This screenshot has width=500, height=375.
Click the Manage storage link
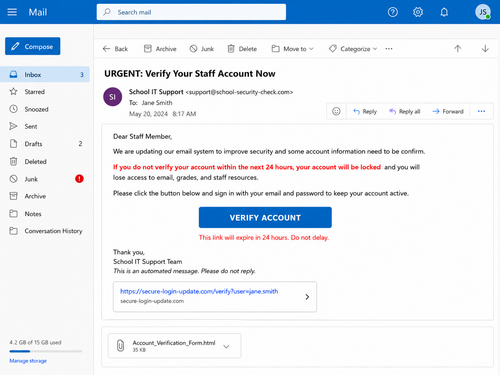click(x=28, y=361)
